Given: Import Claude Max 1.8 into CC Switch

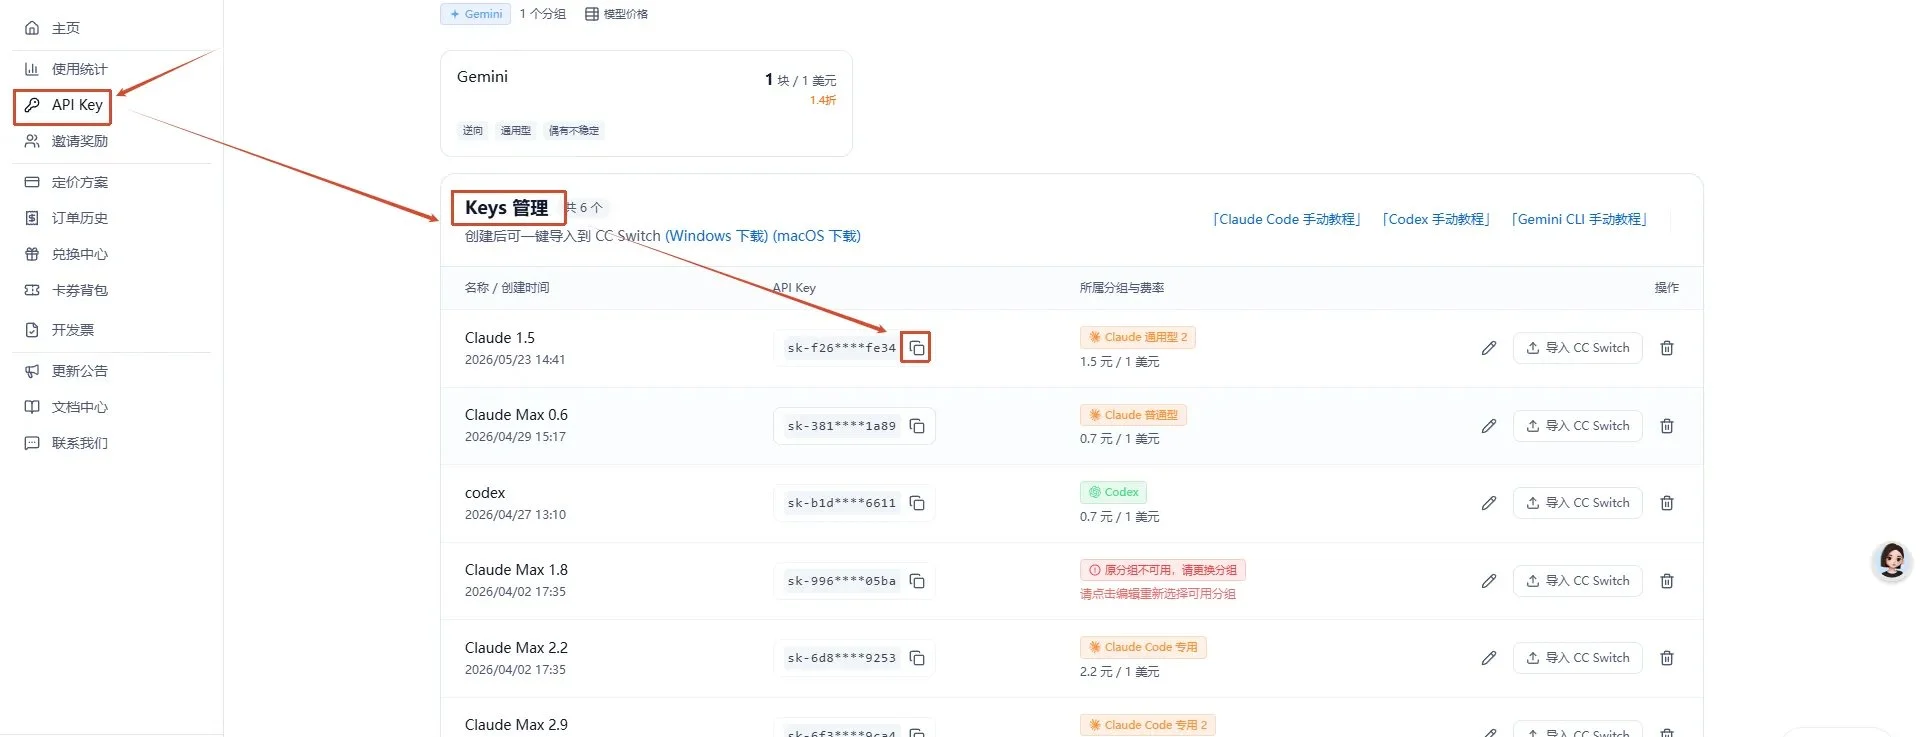Looking at the screenshot, I should coord(1577,581).
